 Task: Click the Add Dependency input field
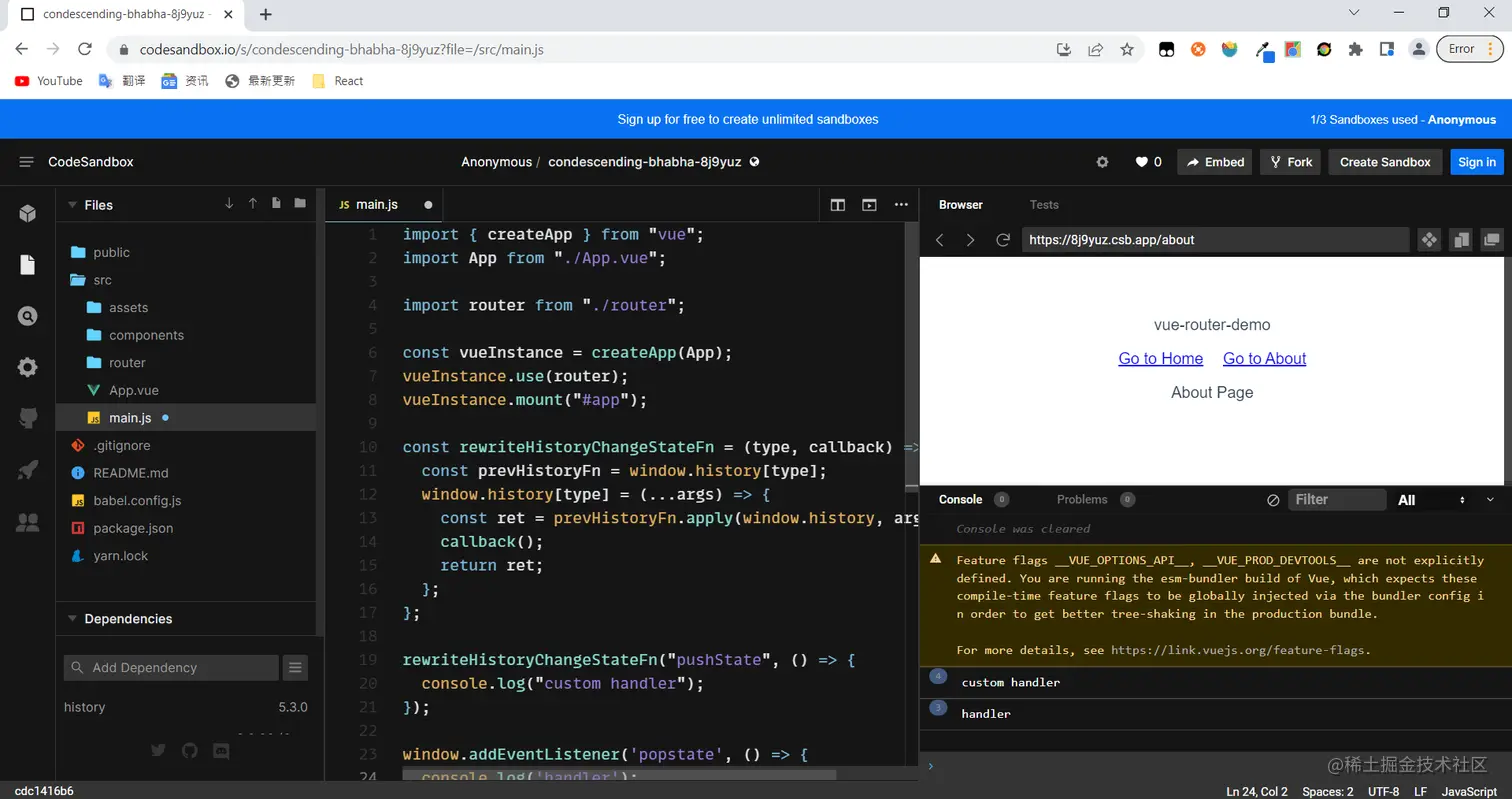point(171,667)
